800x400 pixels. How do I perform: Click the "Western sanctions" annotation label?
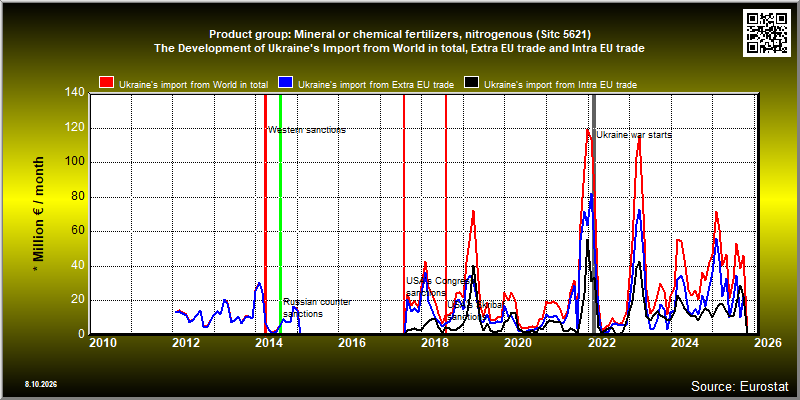[307, 130]
